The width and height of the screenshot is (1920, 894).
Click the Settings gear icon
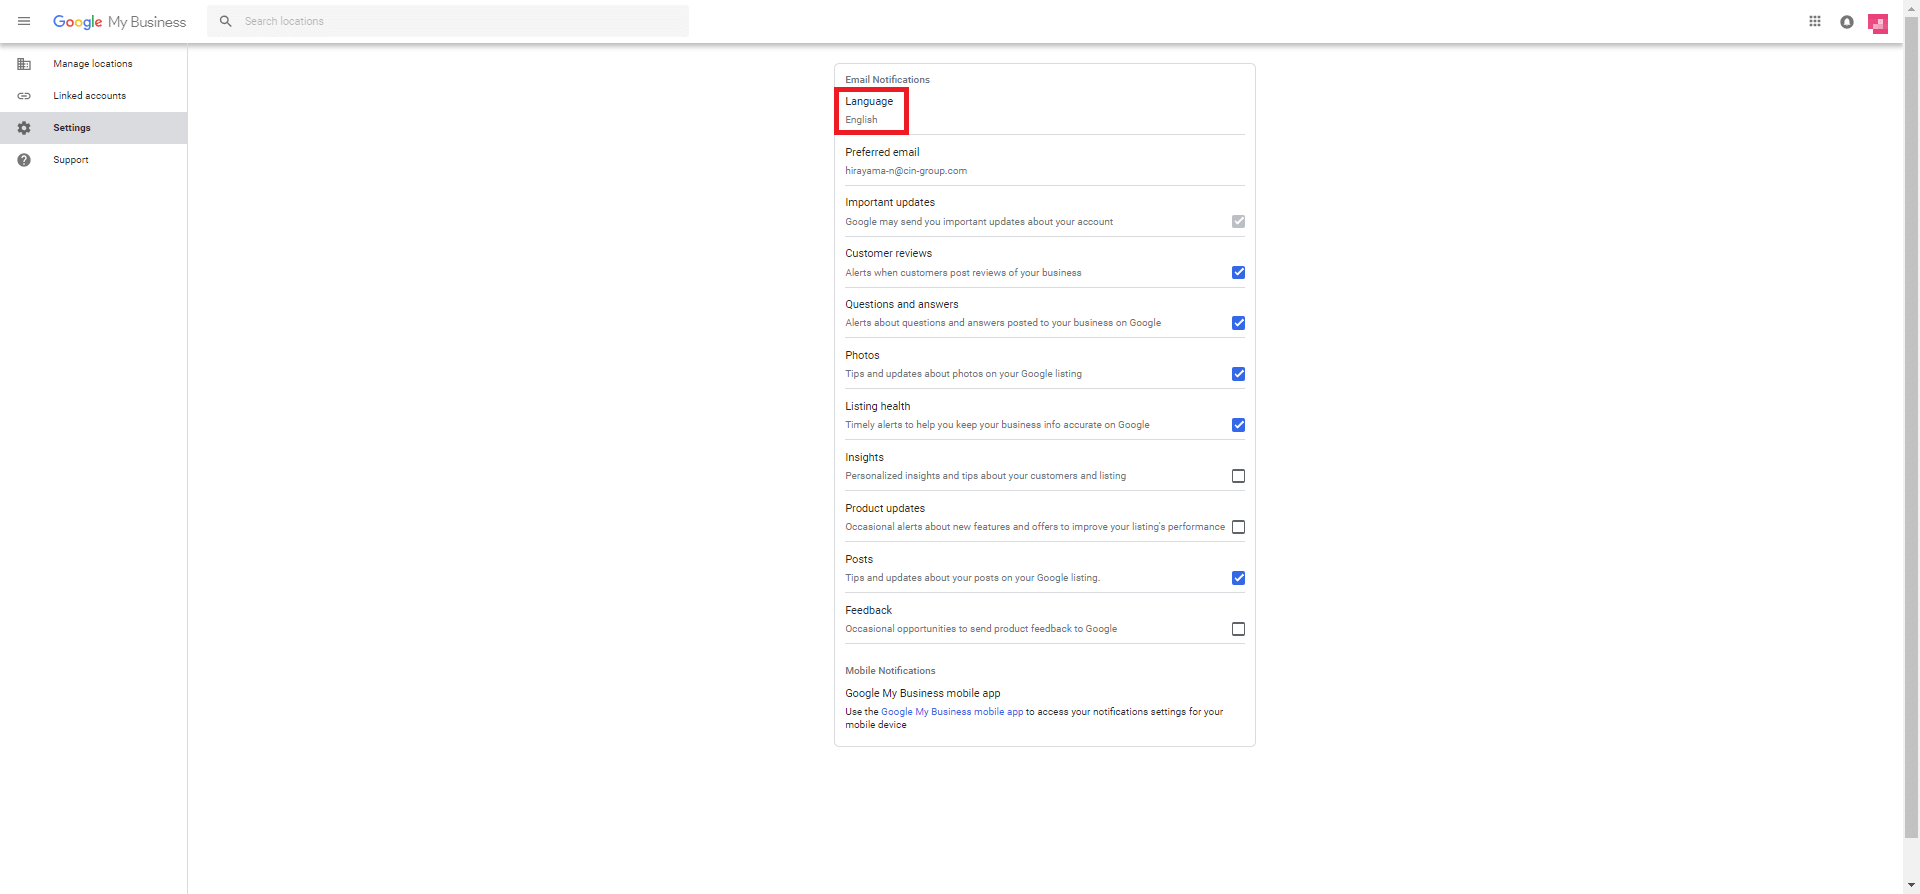[x=24, y=128]
